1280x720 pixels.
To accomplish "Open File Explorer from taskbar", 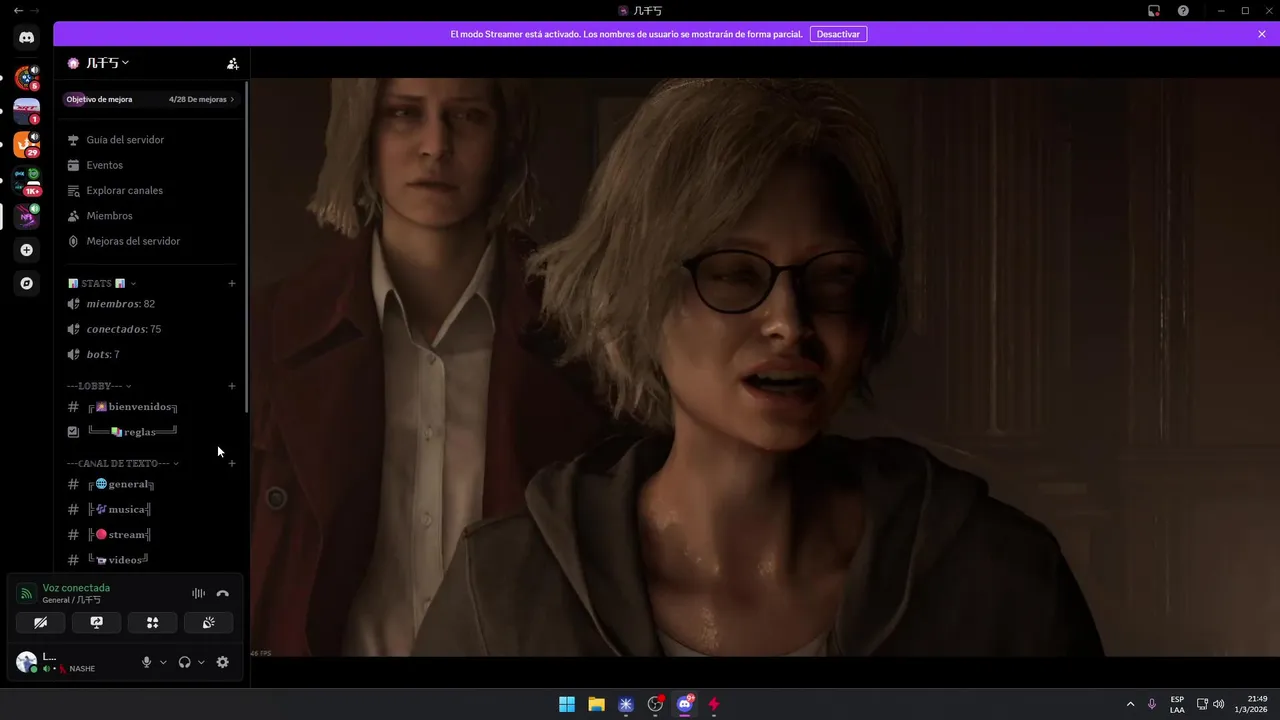I will (596, 704).
